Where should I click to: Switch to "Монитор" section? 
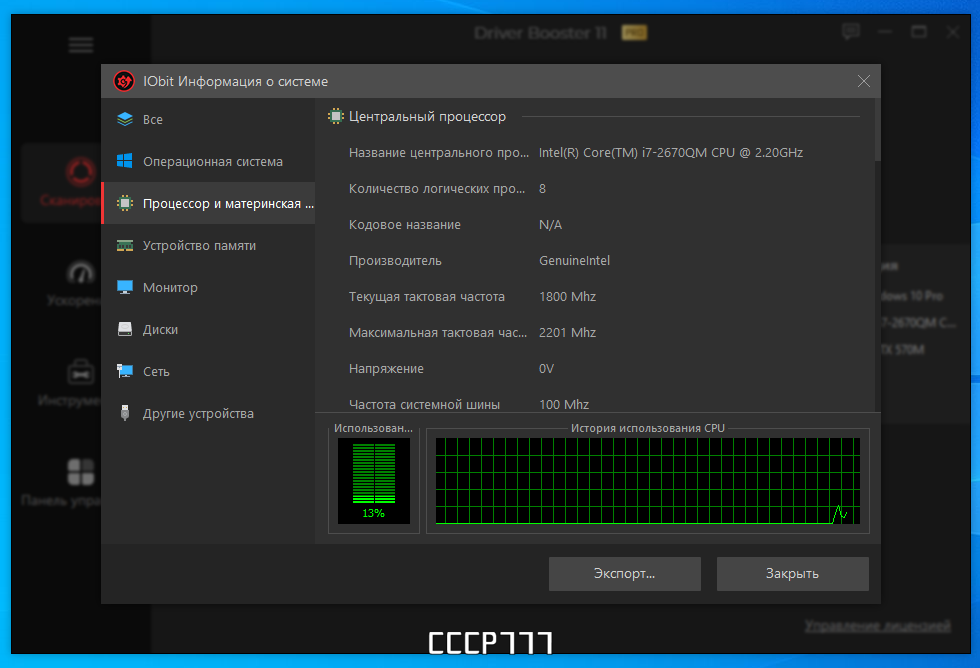tap(208, 287)
